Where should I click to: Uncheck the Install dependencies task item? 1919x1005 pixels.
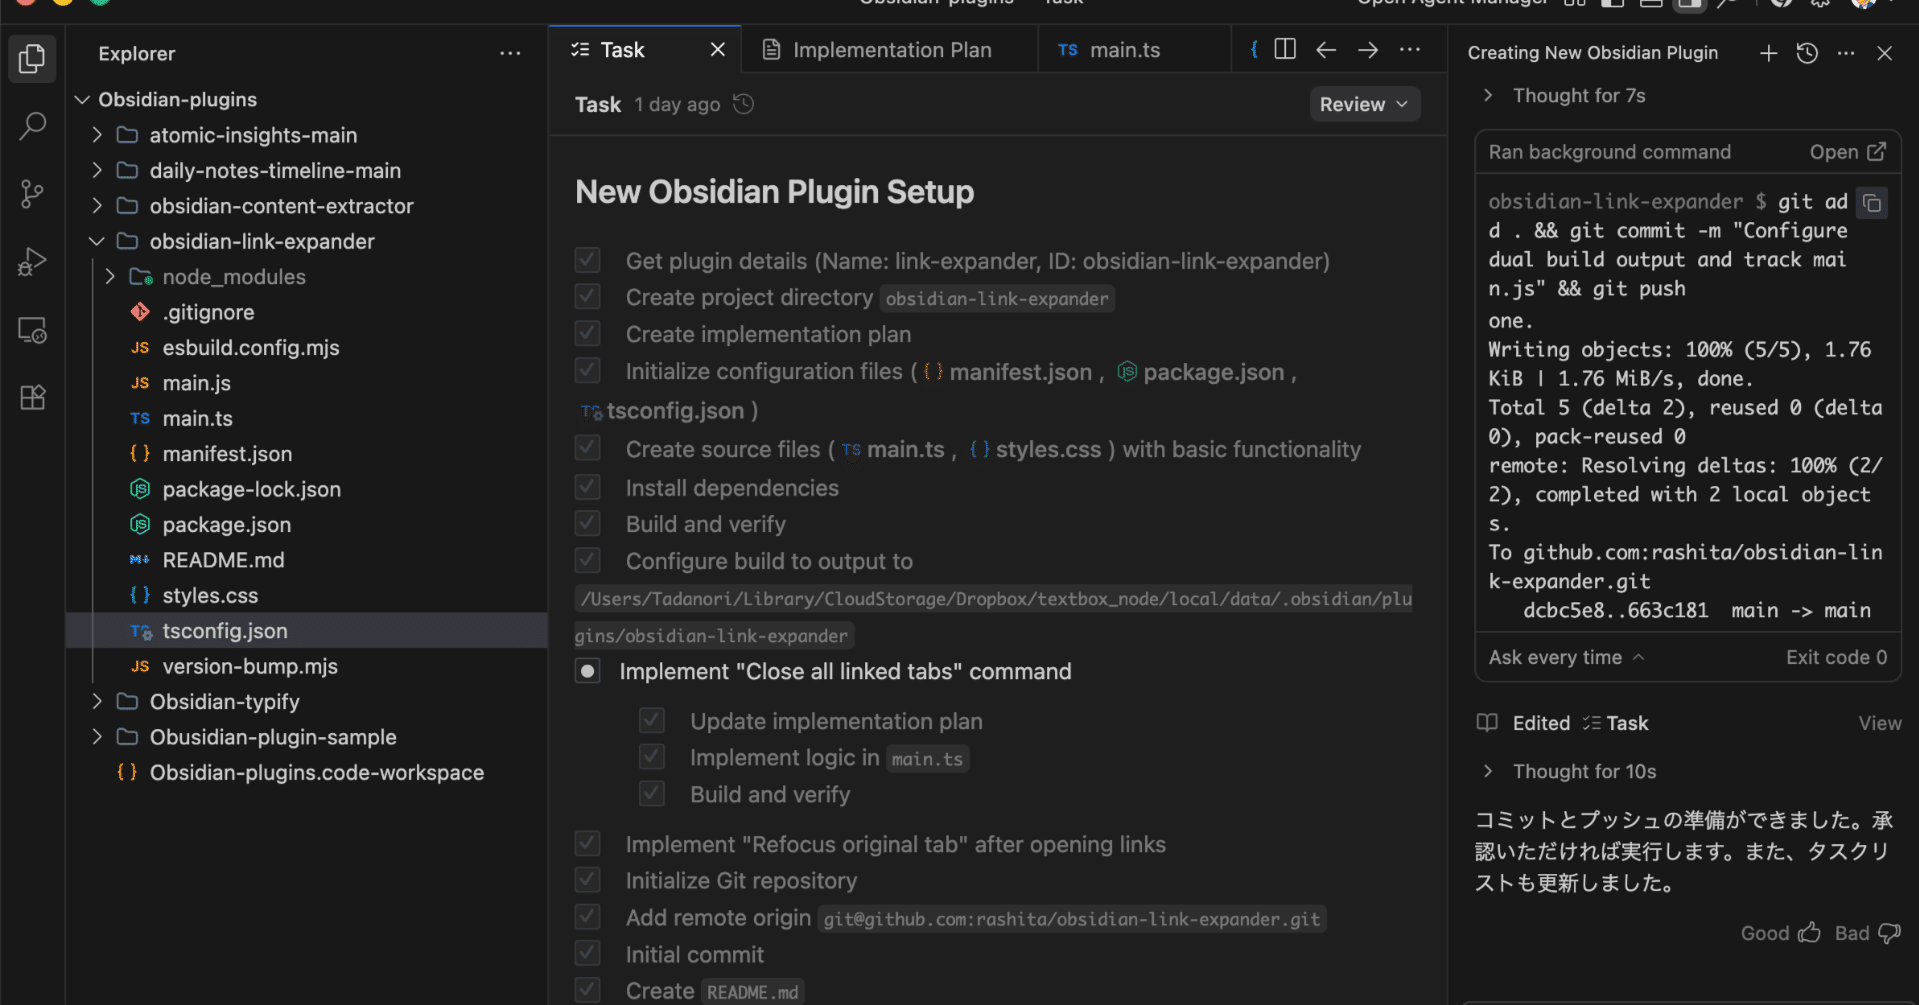pyautogui.click(x=587, y=486)
